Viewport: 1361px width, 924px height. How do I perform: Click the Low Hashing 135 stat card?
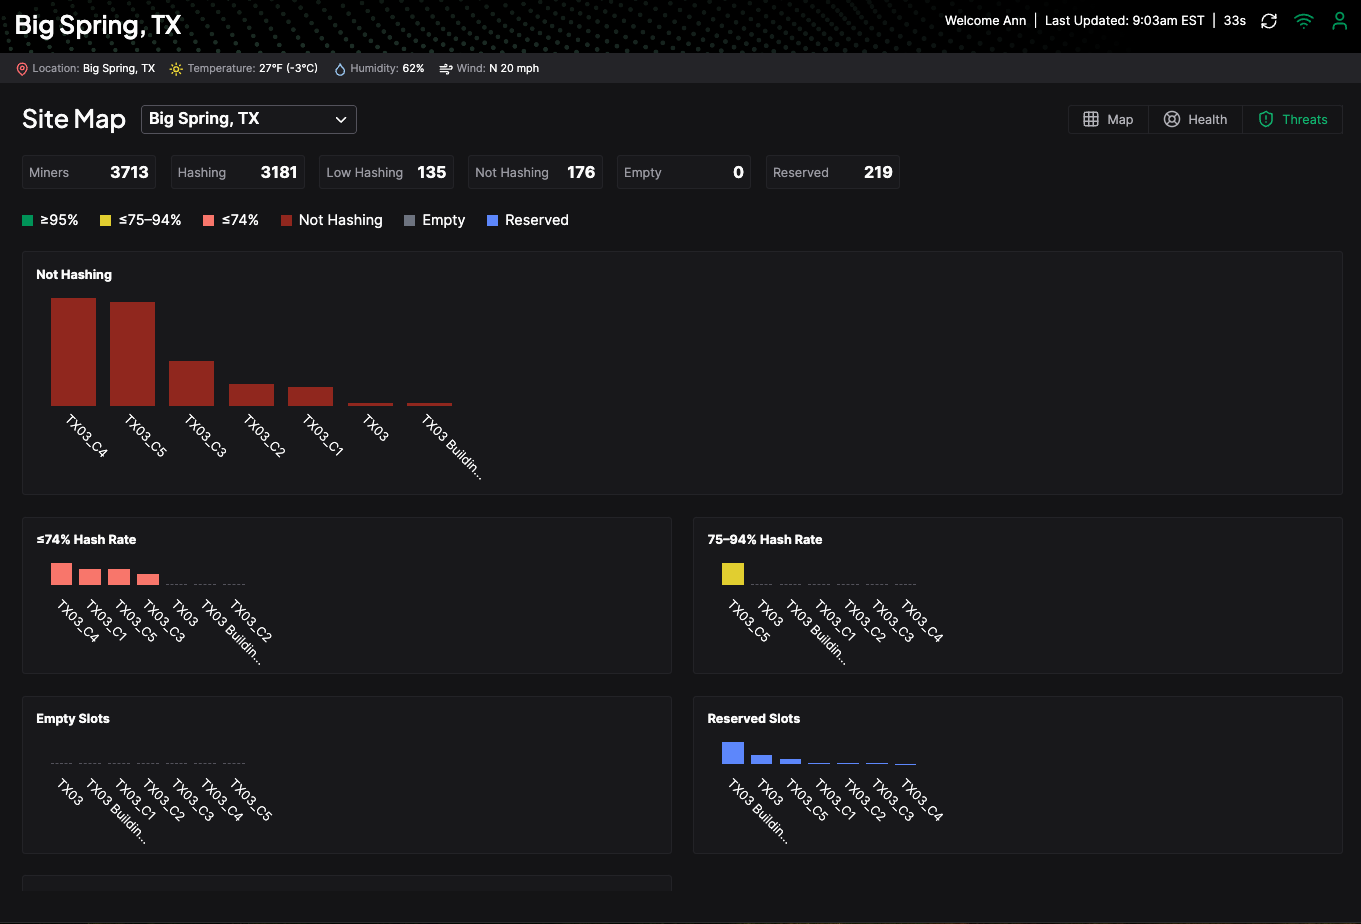point(386,172)
